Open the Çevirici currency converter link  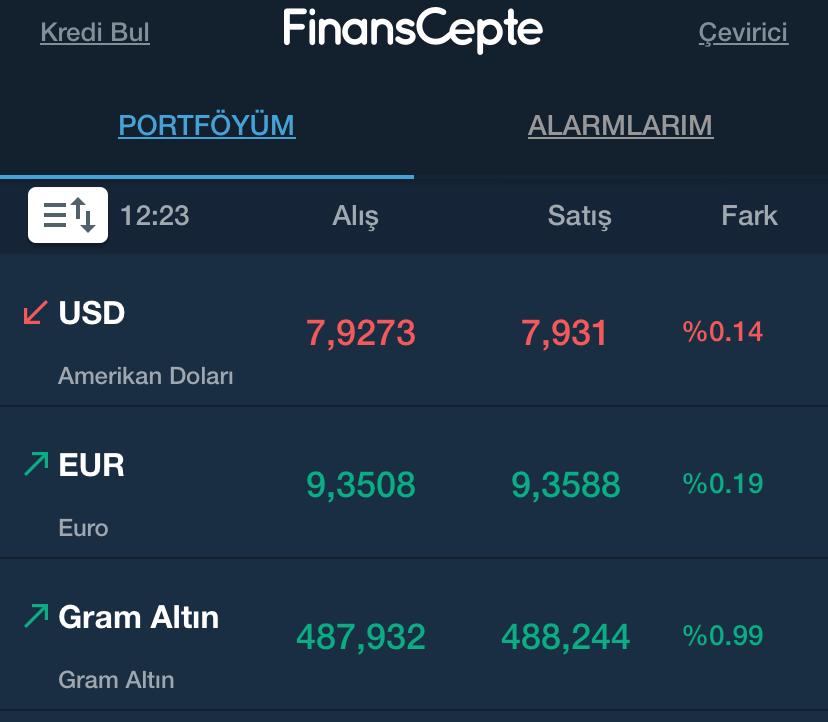pos(744,33)
